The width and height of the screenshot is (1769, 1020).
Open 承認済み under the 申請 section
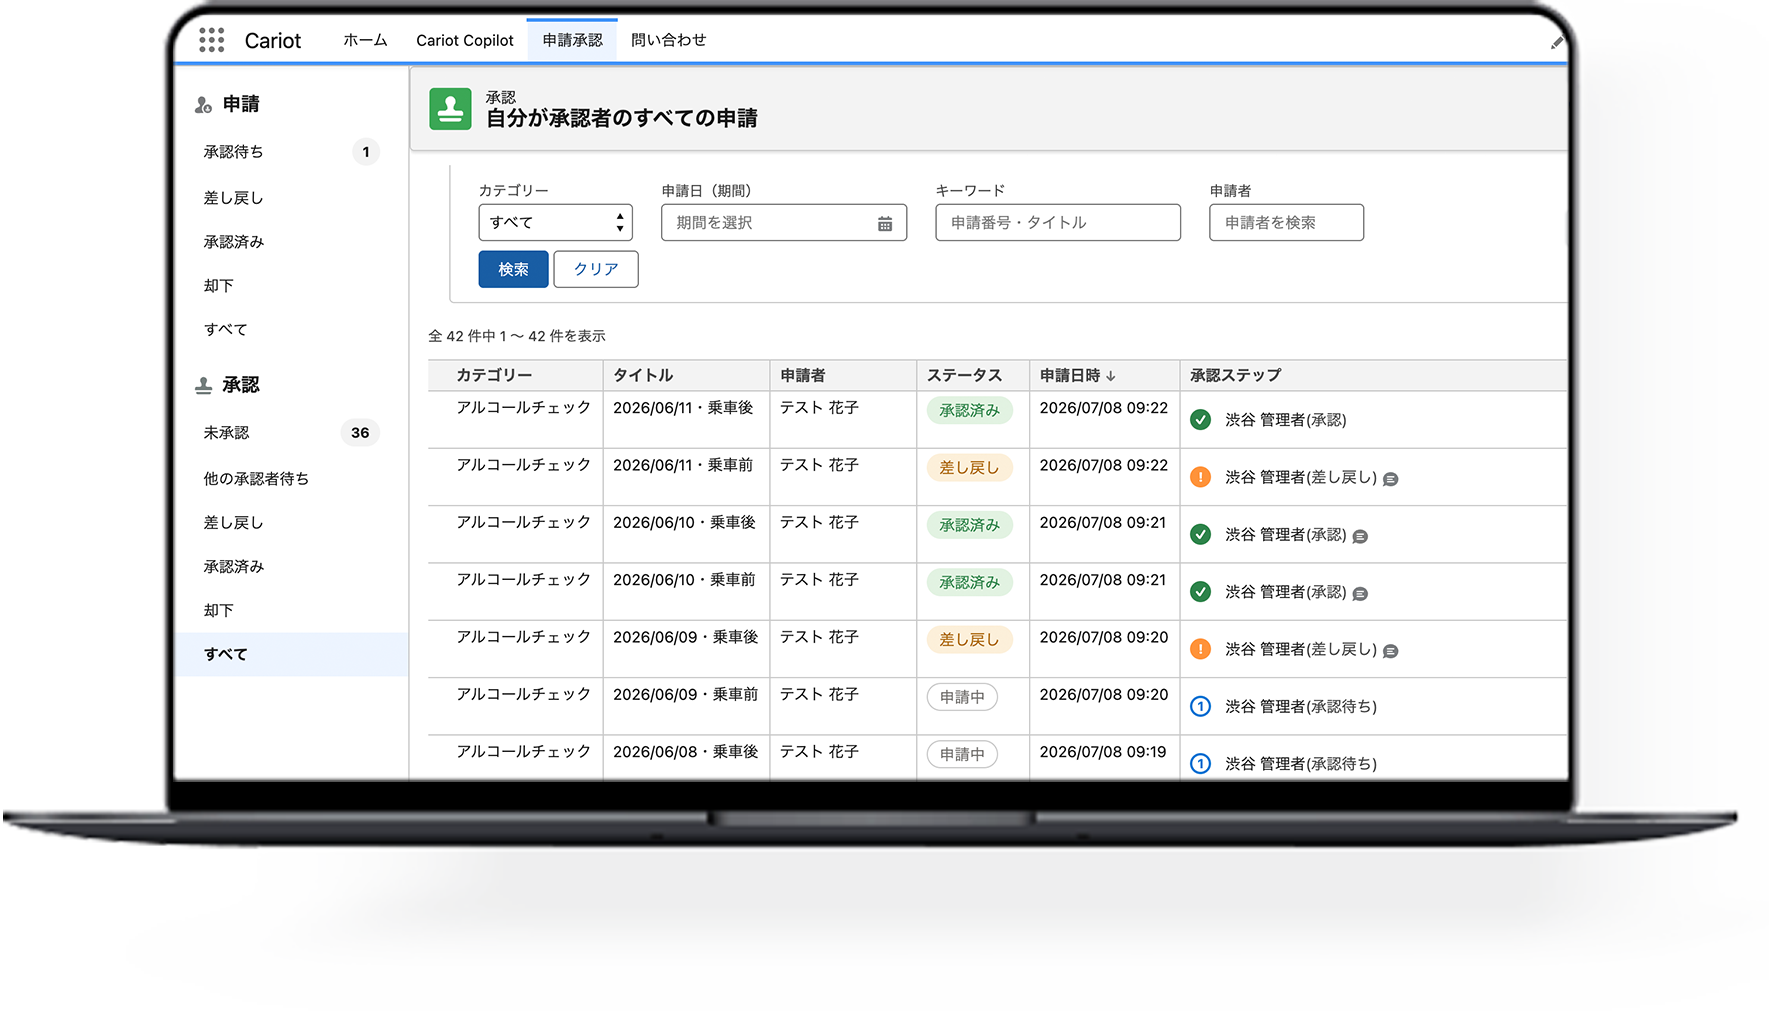[234, 242]
